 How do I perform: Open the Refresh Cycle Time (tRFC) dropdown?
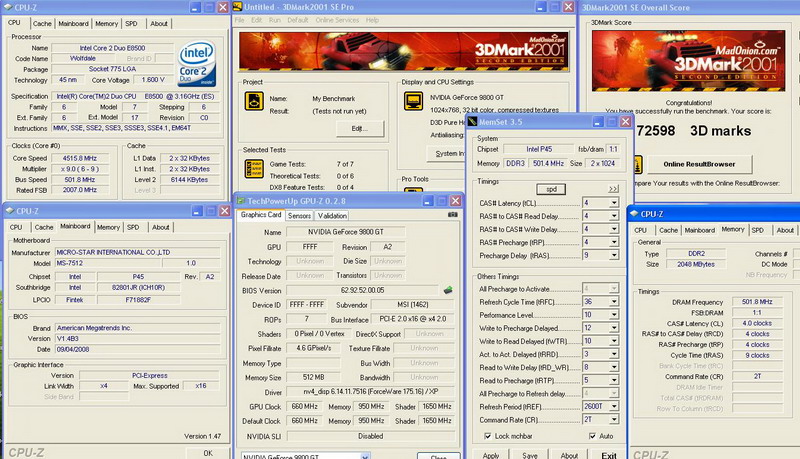pos(614,302)
